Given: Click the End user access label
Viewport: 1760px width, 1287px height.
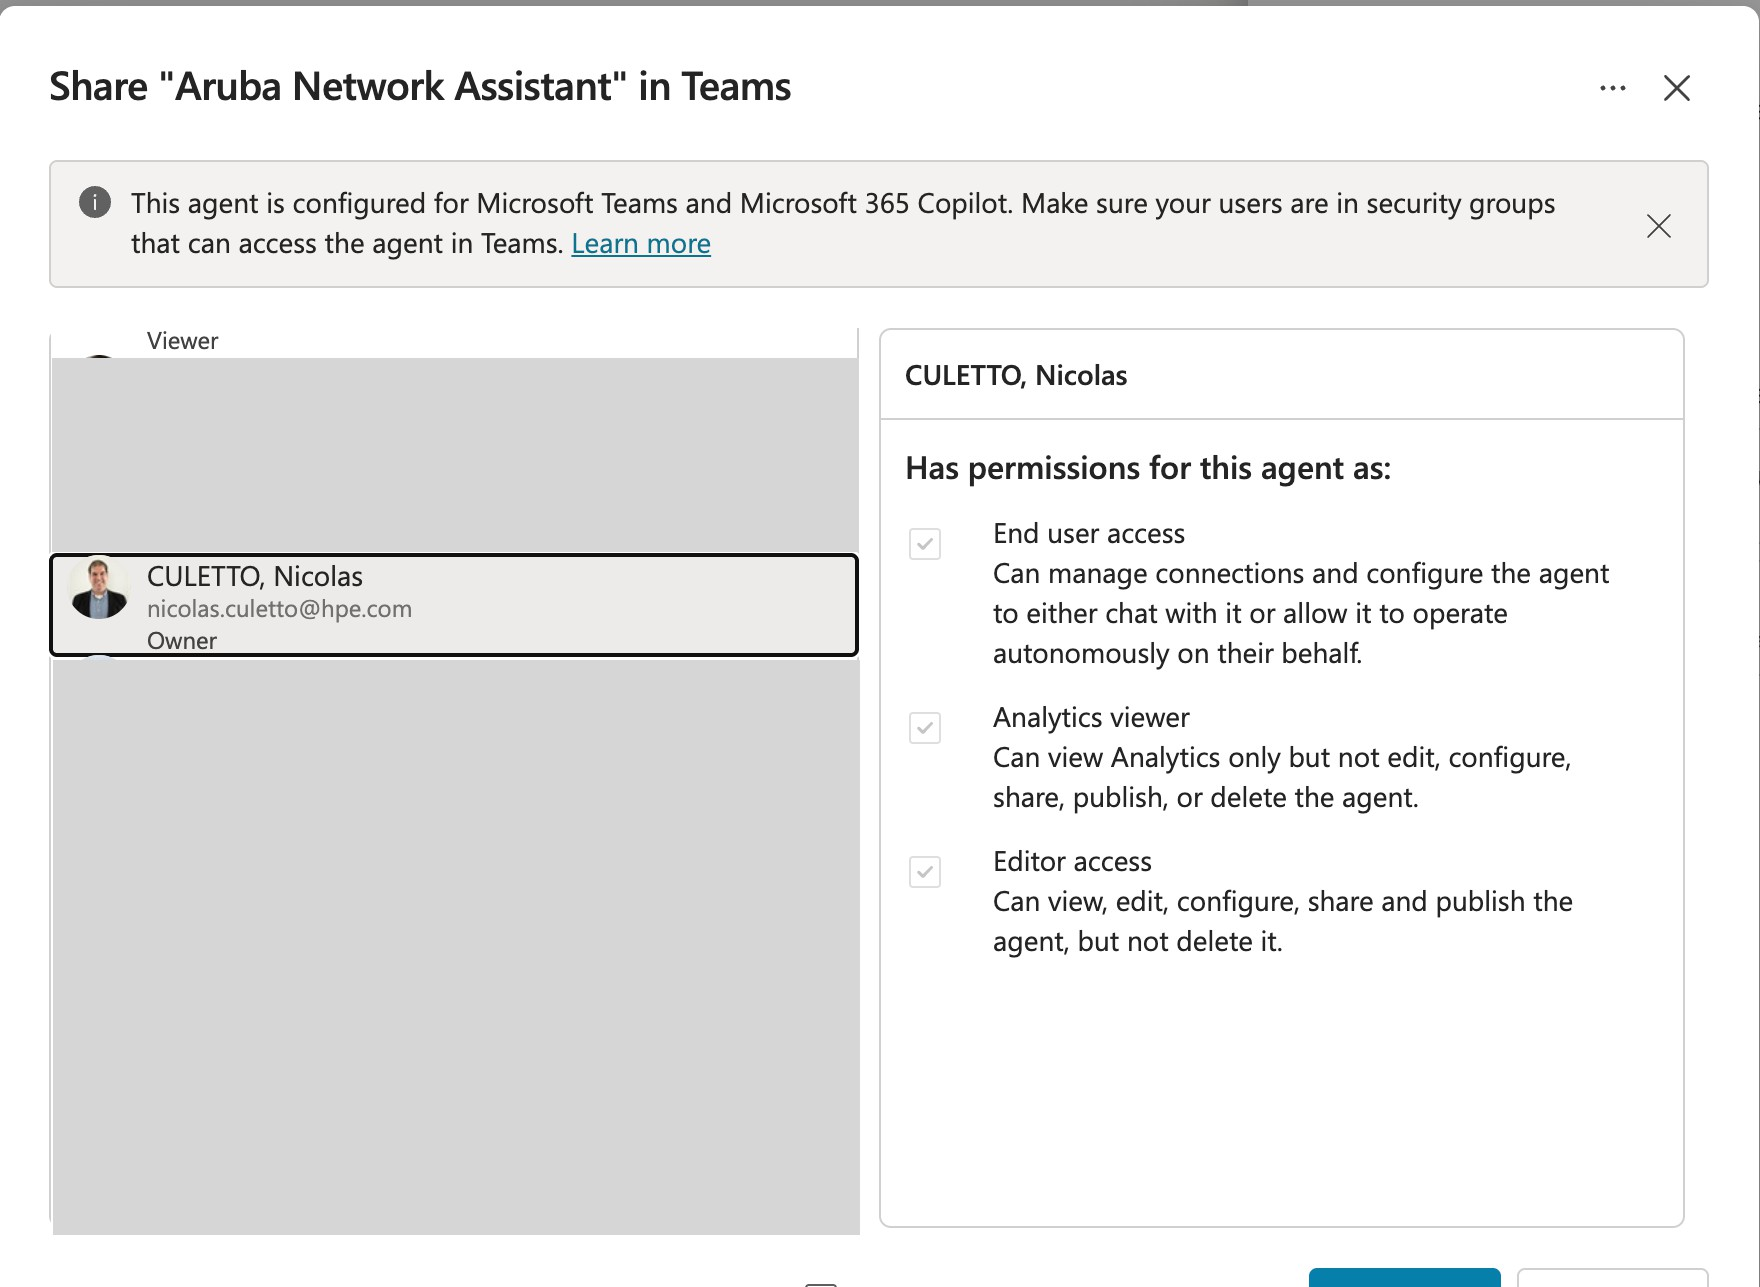Looking at the screenshot, I should [x=1089, y=534].
